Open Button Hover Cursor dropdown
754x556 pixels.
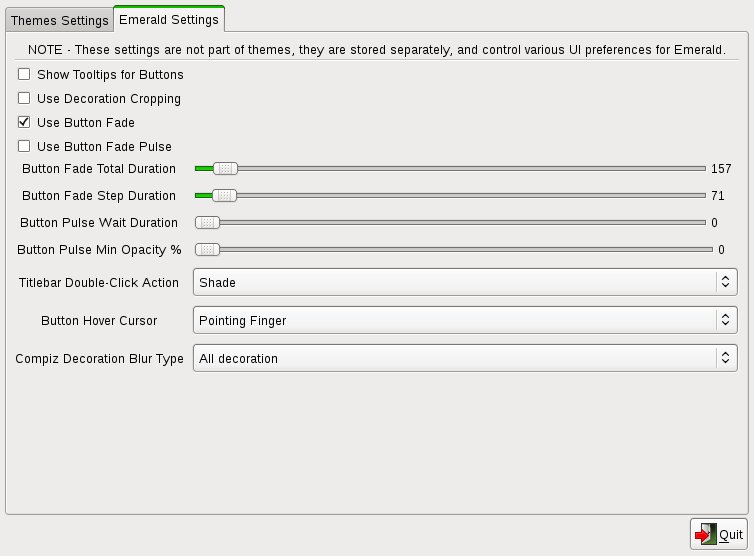coord(465,320)
